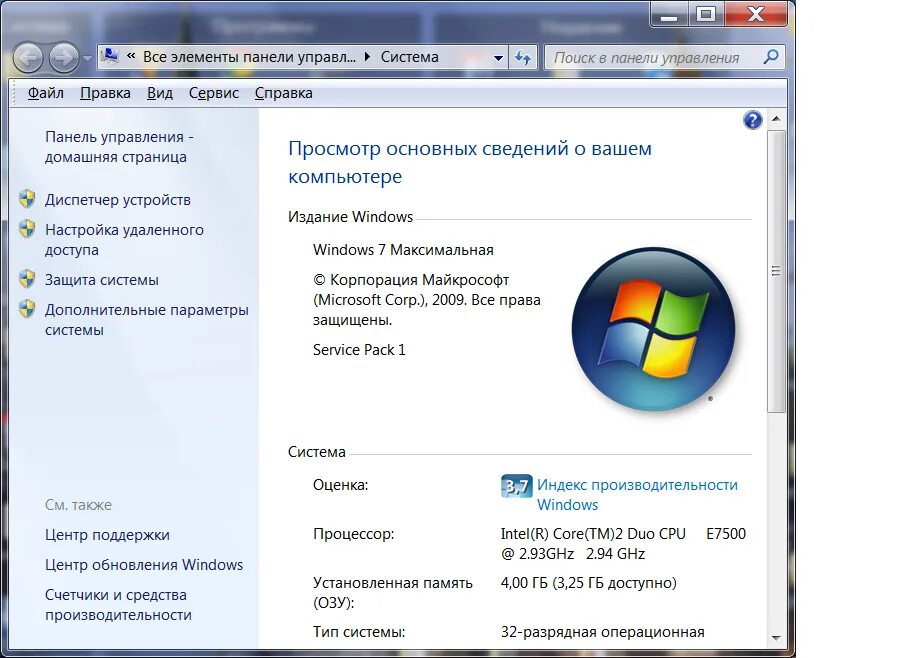Open 'Центр поддержки' link
Screen dimensions: 900x658
pos(107,535)
